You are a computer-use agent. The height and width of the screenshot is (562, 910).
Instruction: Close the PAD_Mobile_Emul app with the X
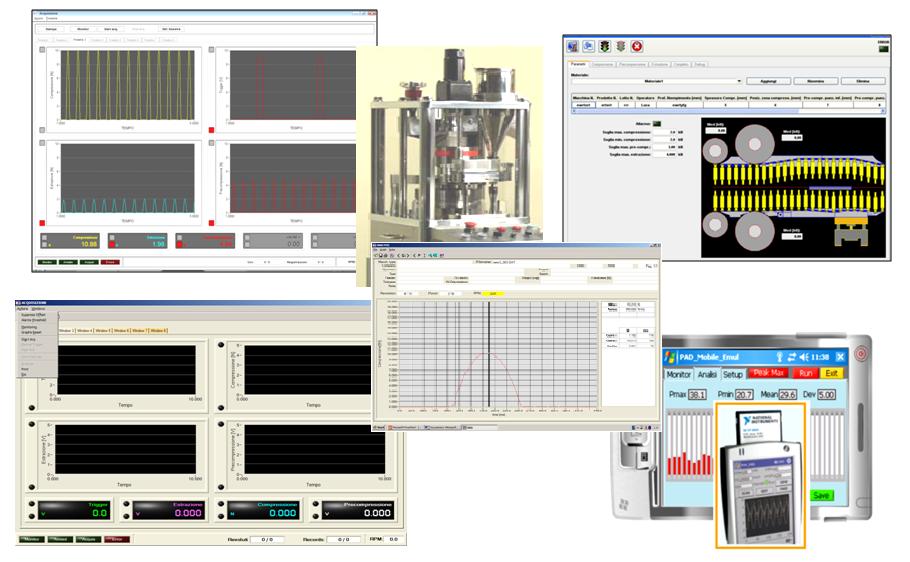840,356
